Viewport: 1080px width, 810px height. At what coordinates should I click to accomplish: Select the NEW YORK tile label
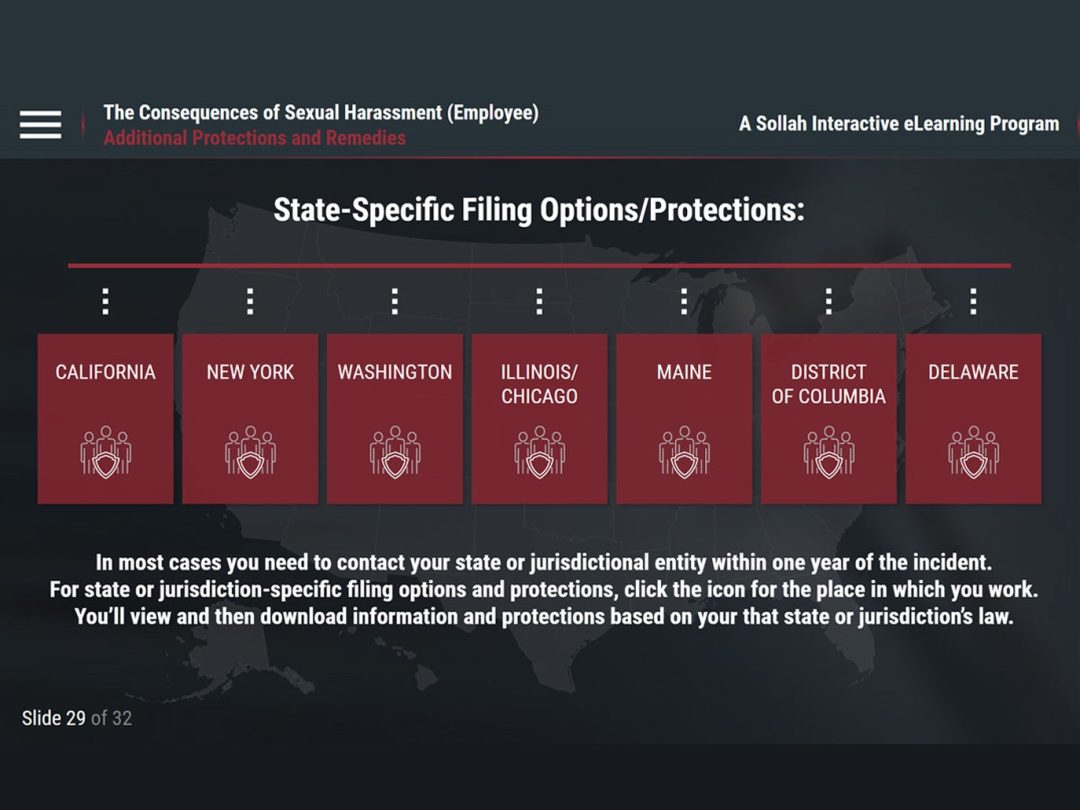pyautogui.click(x=250, y=372)
